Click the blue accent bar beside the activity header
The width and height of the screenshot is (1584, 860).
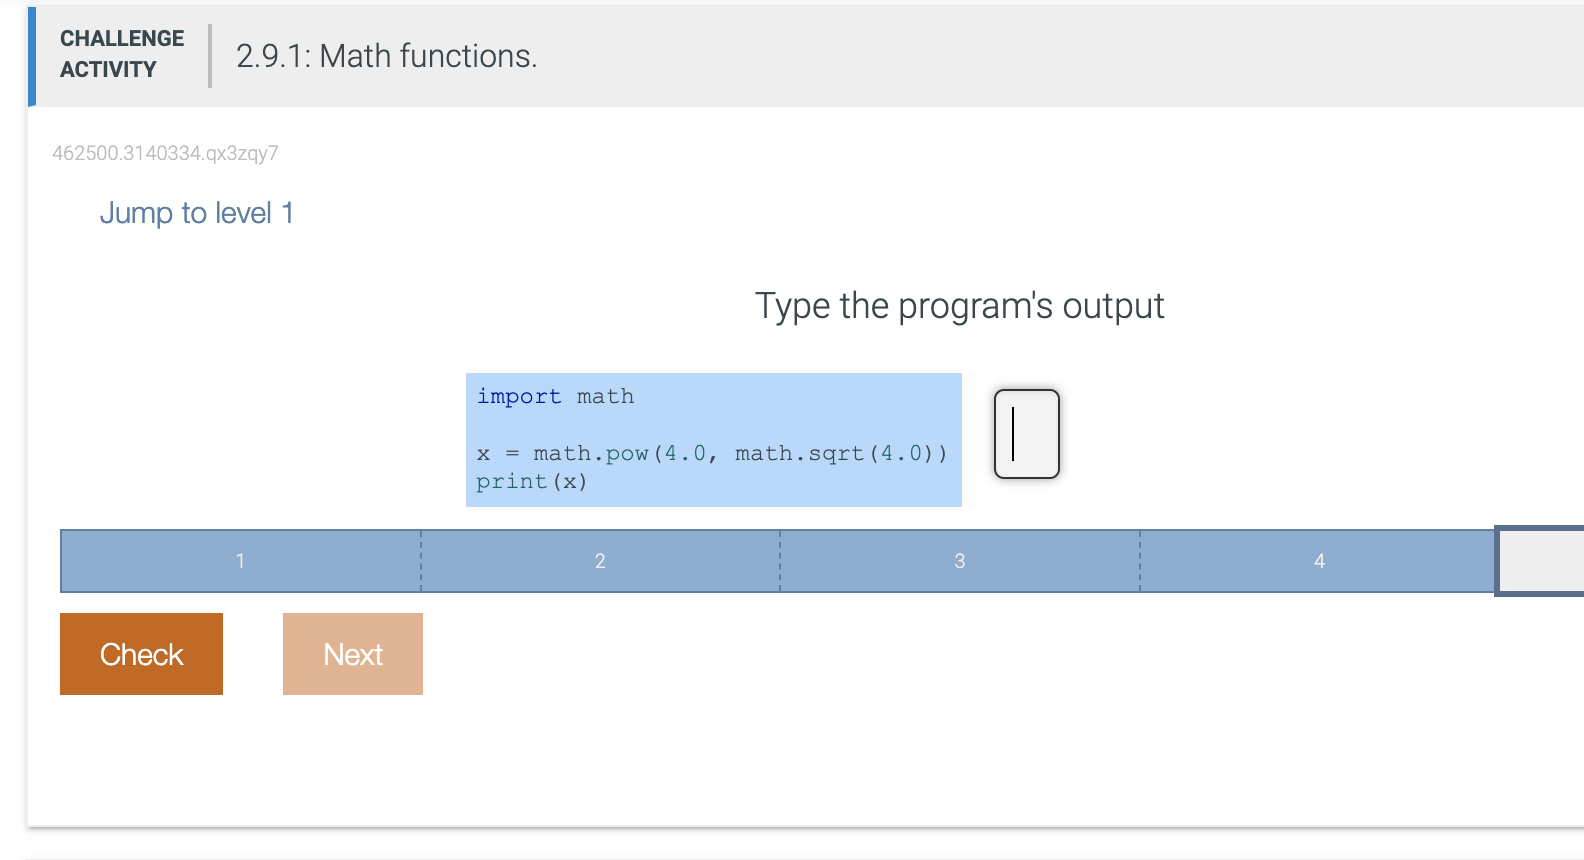pos(31,55)
